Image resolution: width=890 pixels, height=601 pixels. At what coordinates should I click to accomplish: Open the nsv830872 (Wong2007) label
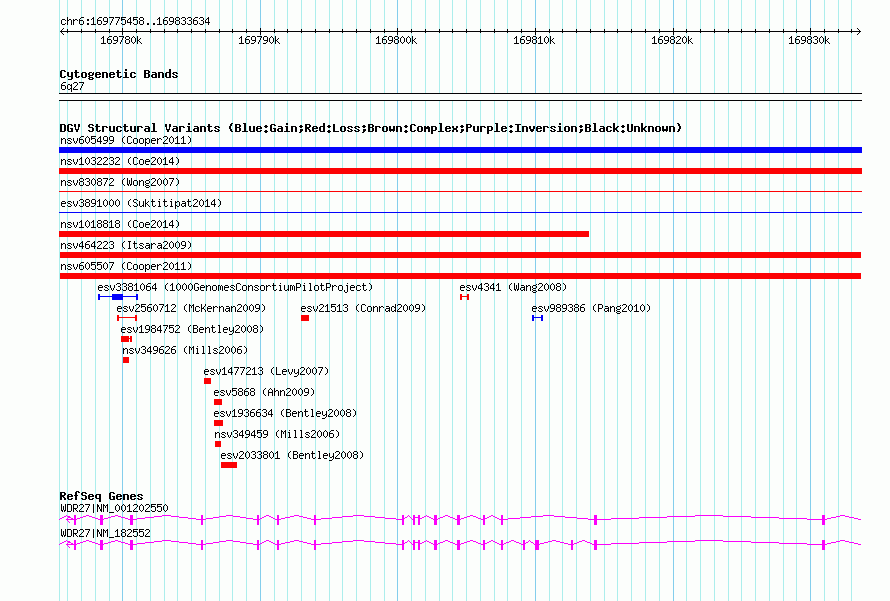click(x=120, y=182)
